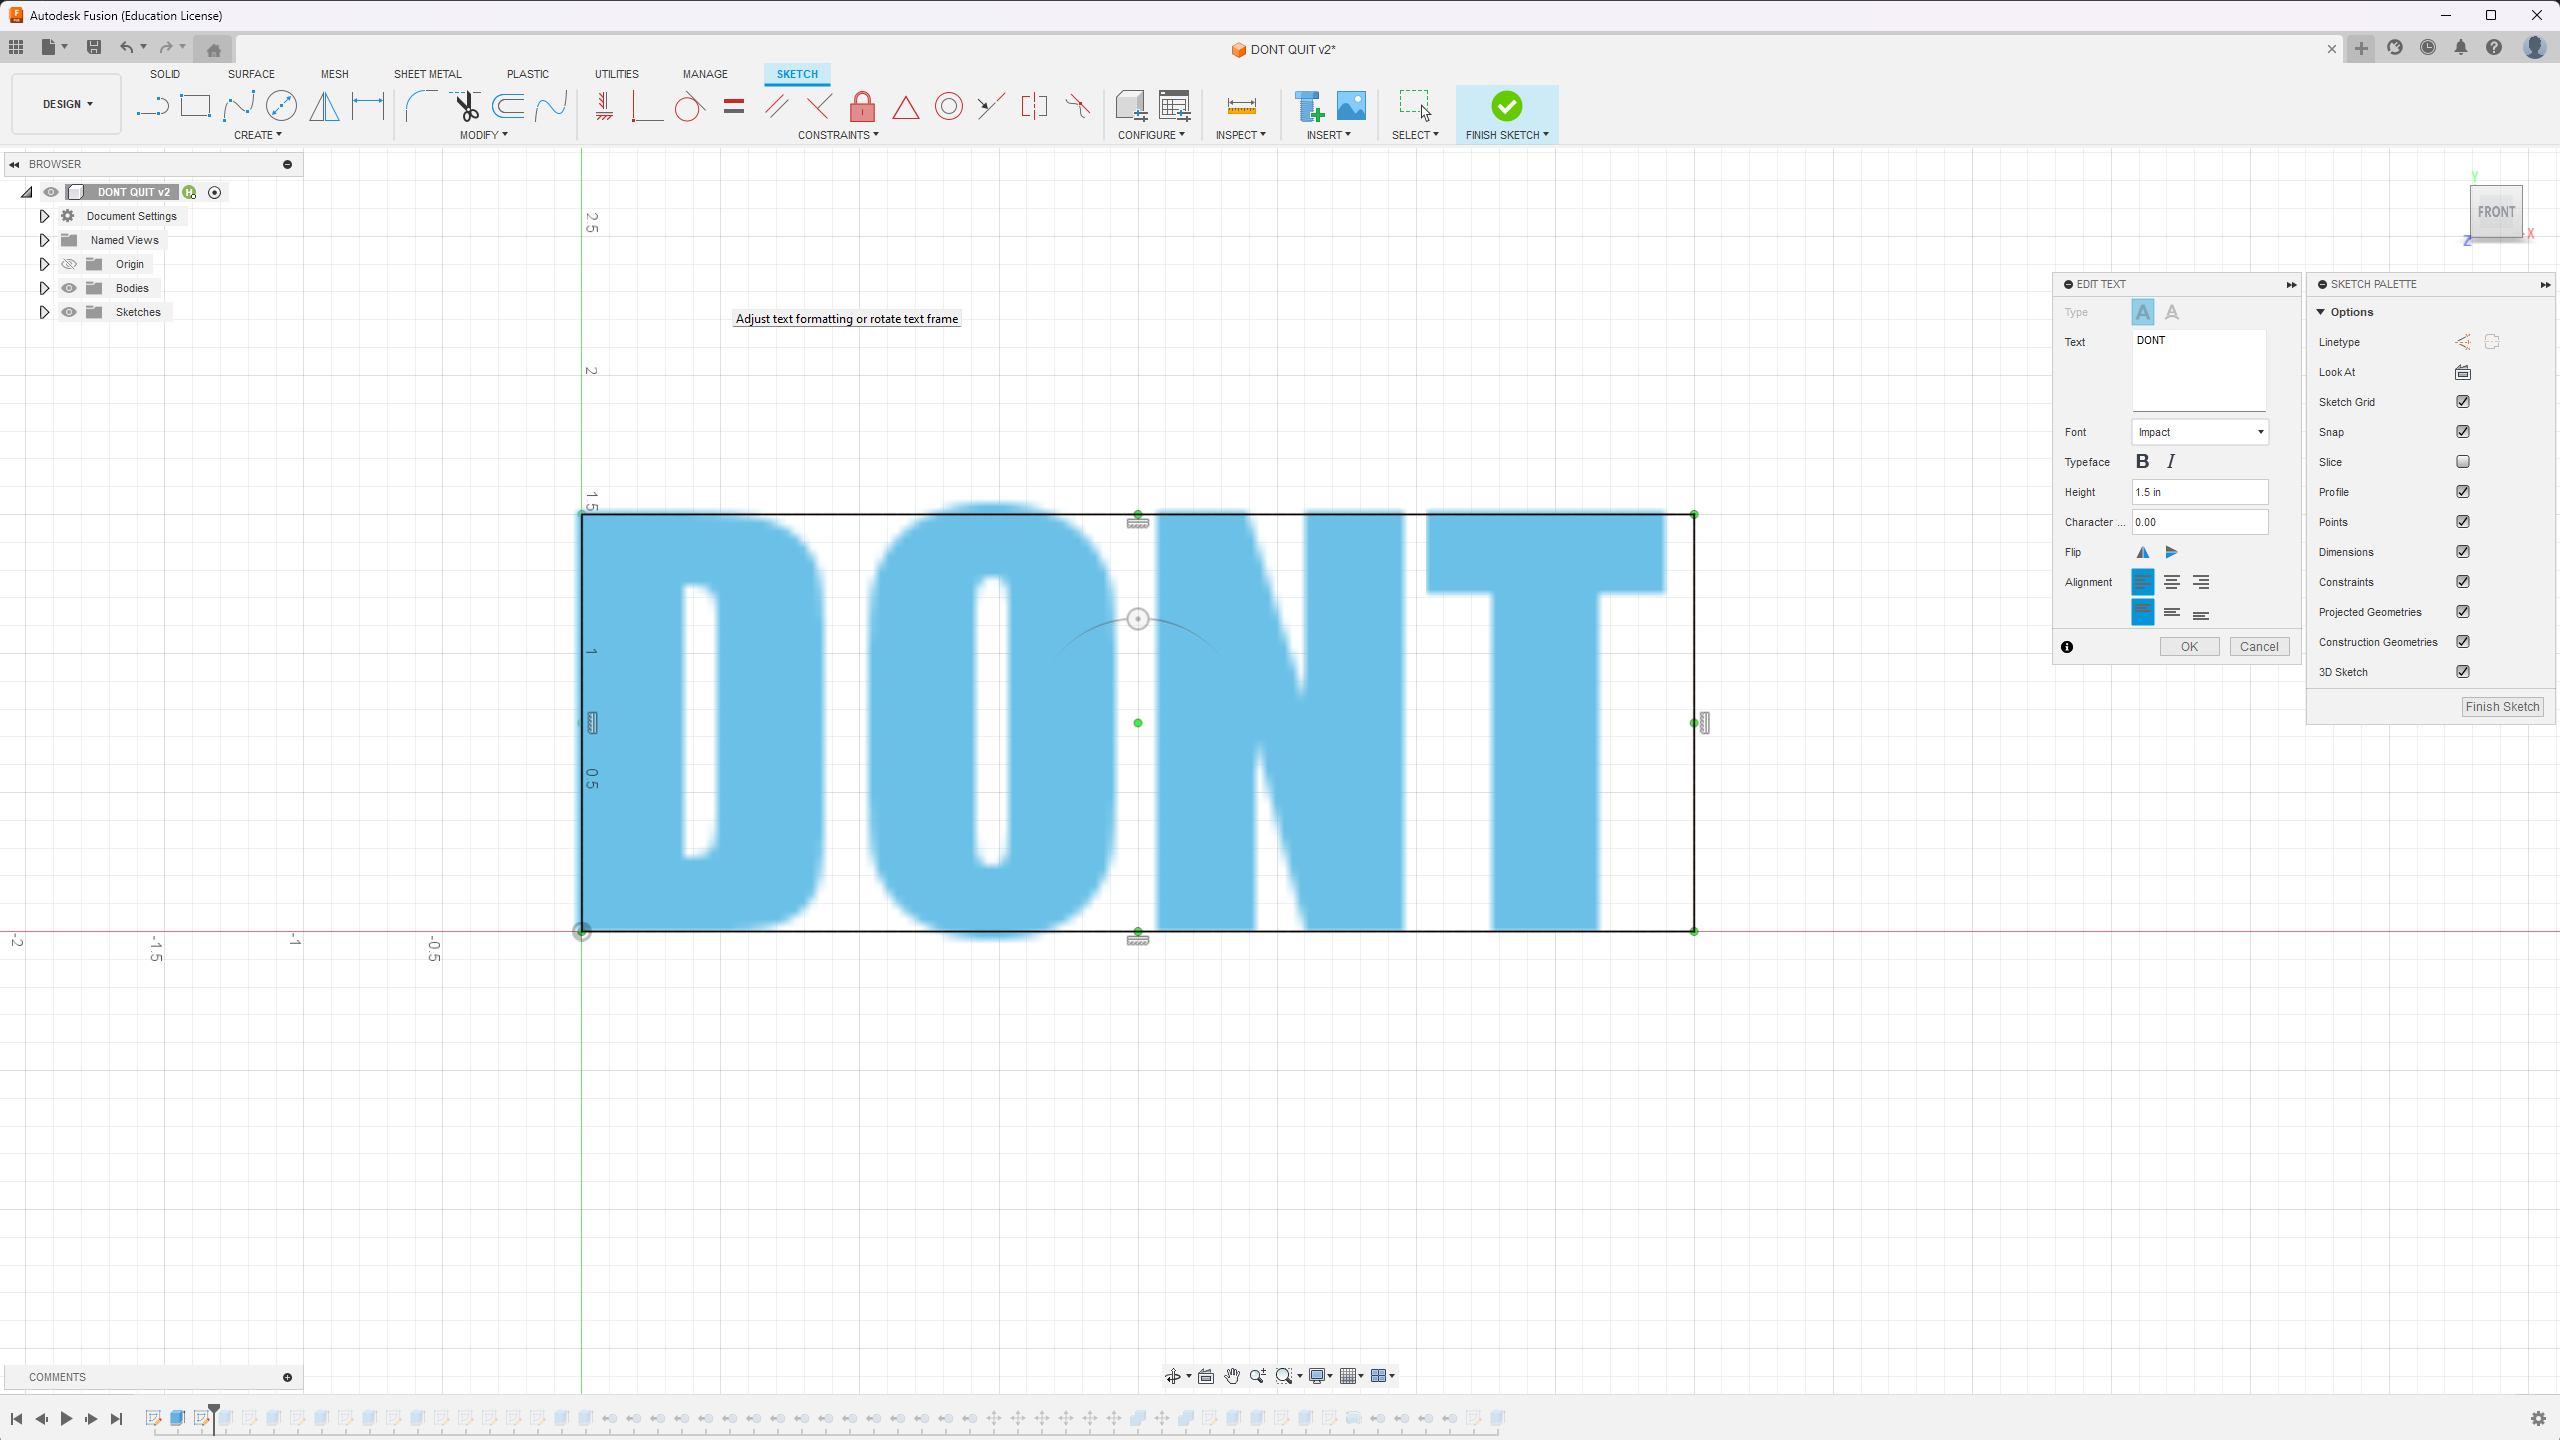The image size is (2560, 1440).
Task: Uncheck the Sketch Grid checkbox
Action: [x=2463, y=402]
